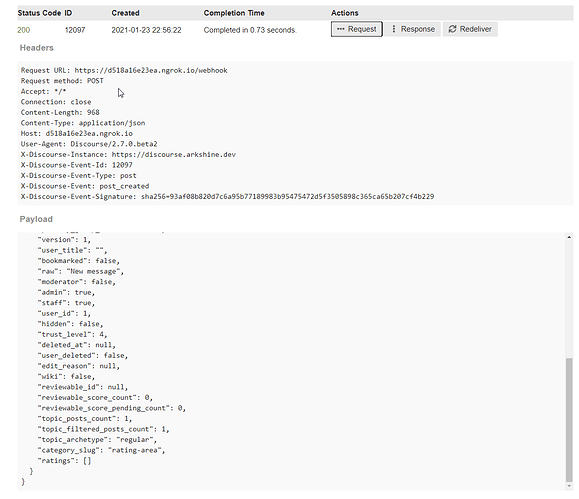Click the refresh icon on Redeliver

click(452, 29)
